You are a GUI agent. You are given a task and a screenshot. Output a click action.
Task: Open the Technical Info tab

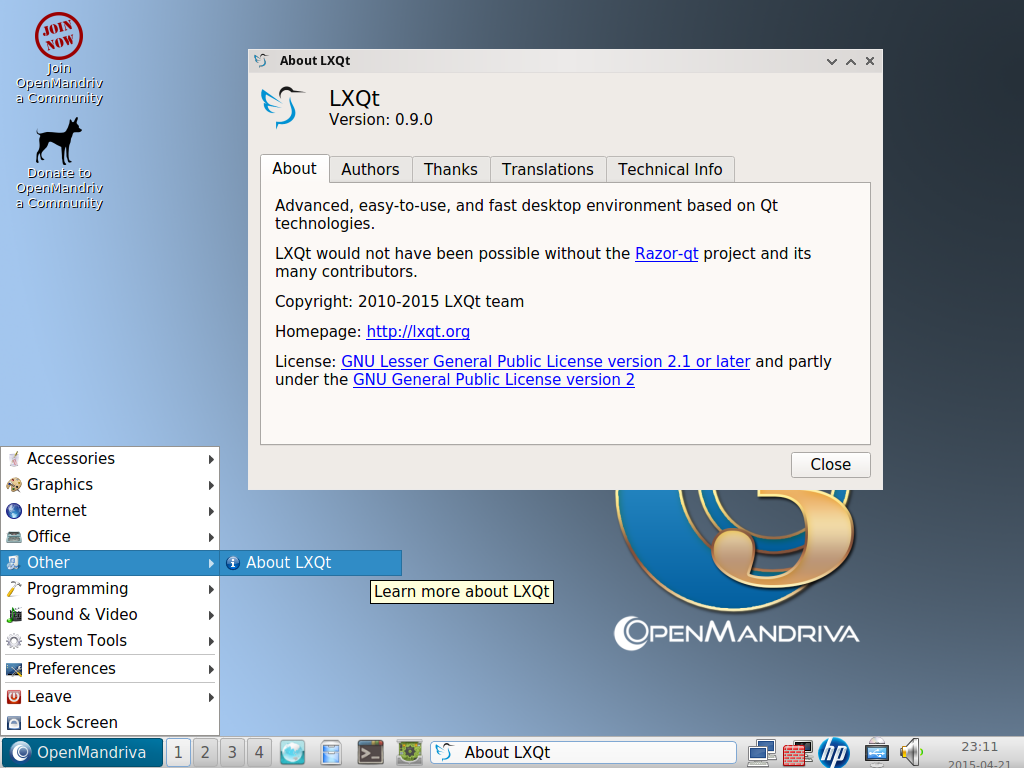tap(670, 169)
